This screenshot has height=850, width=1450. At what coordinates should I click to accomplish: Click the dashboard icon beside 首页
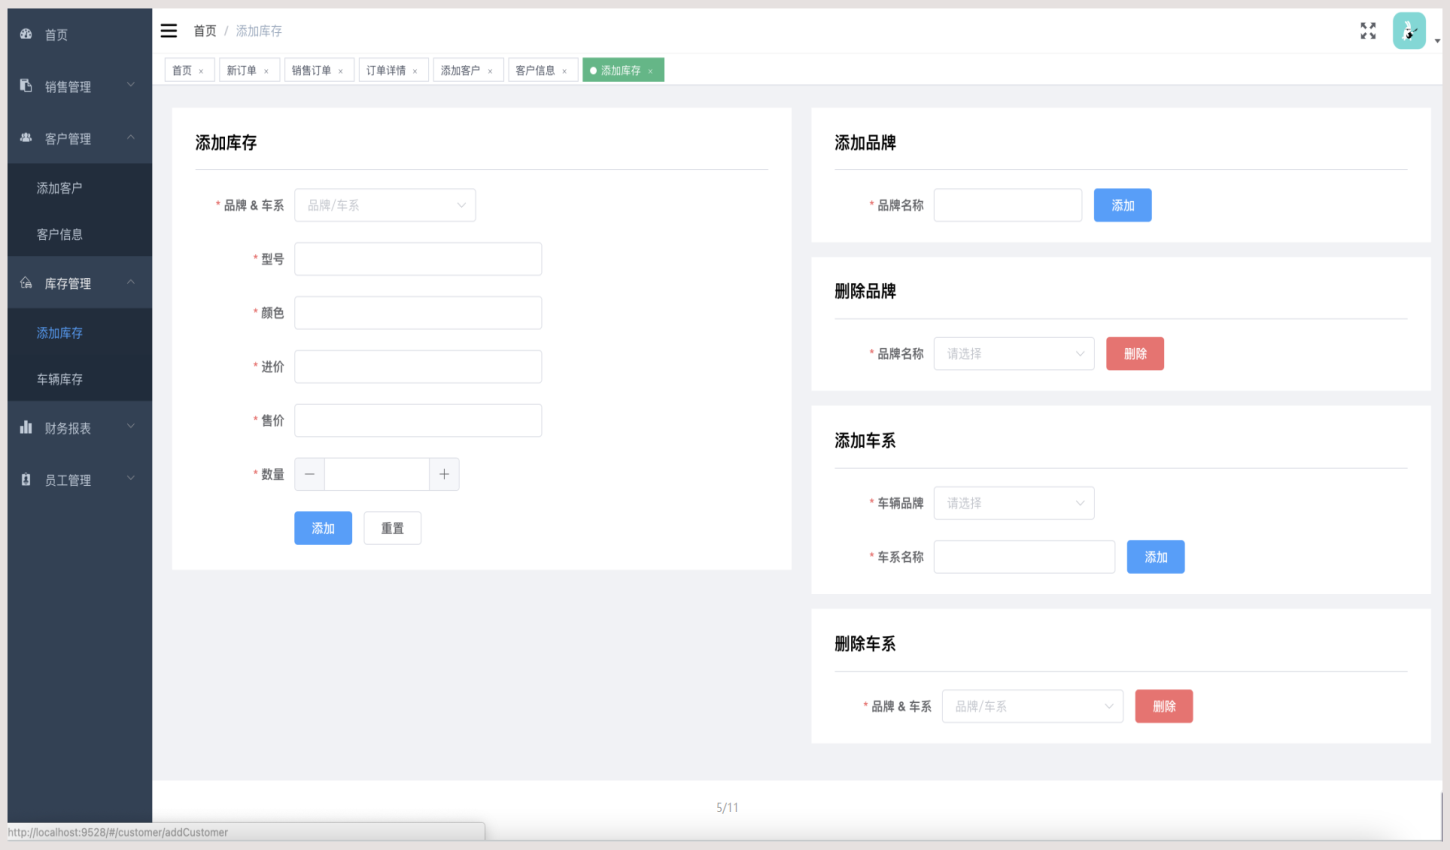point(26,34)
